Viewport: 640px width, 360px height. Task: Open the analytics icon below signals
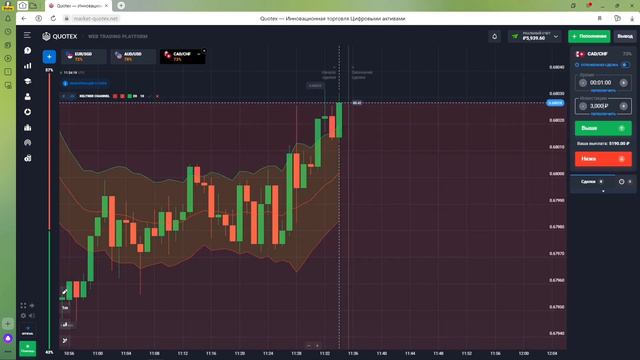click(x=27, y=158)
